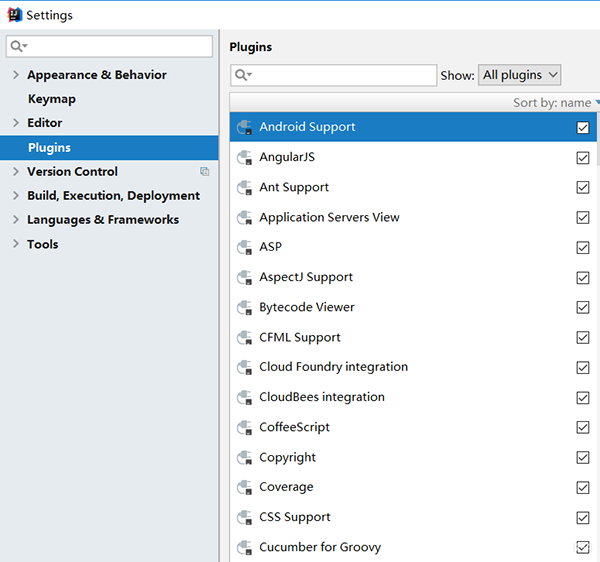Click the CFML Support plugin icon

(x=245, y=338)
